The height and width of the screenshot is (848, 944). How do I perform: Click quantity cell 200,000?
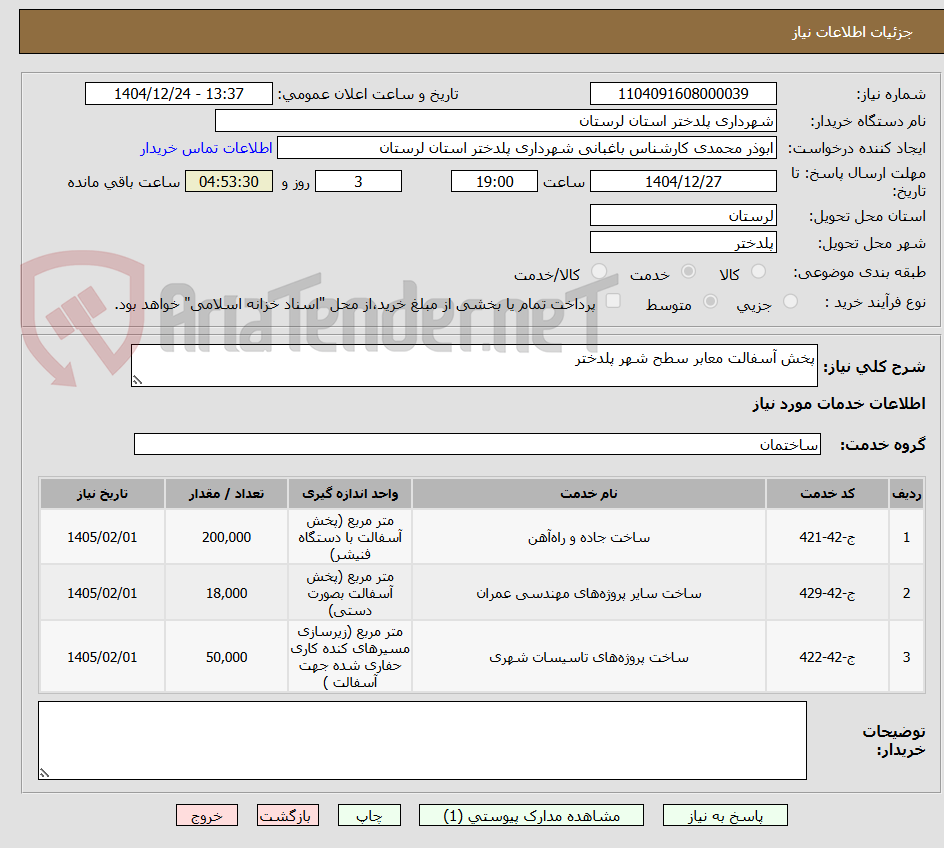tap(226, 537)
